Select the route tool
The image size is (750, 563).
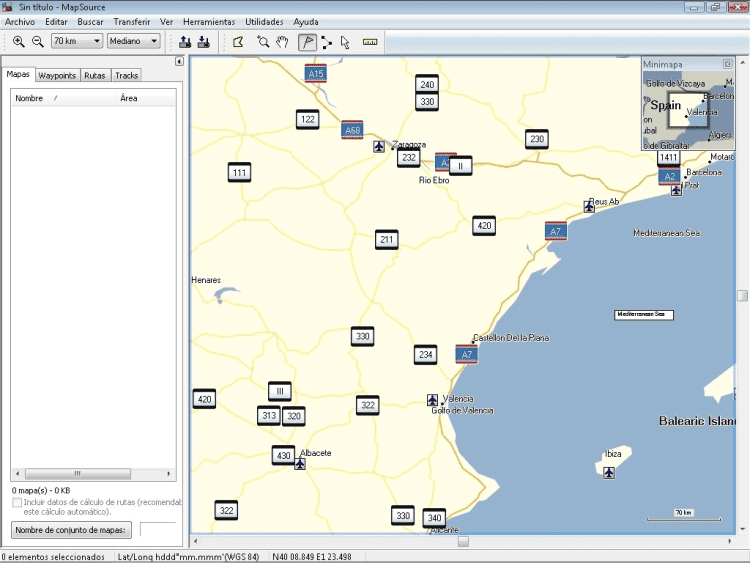[326, 42]
